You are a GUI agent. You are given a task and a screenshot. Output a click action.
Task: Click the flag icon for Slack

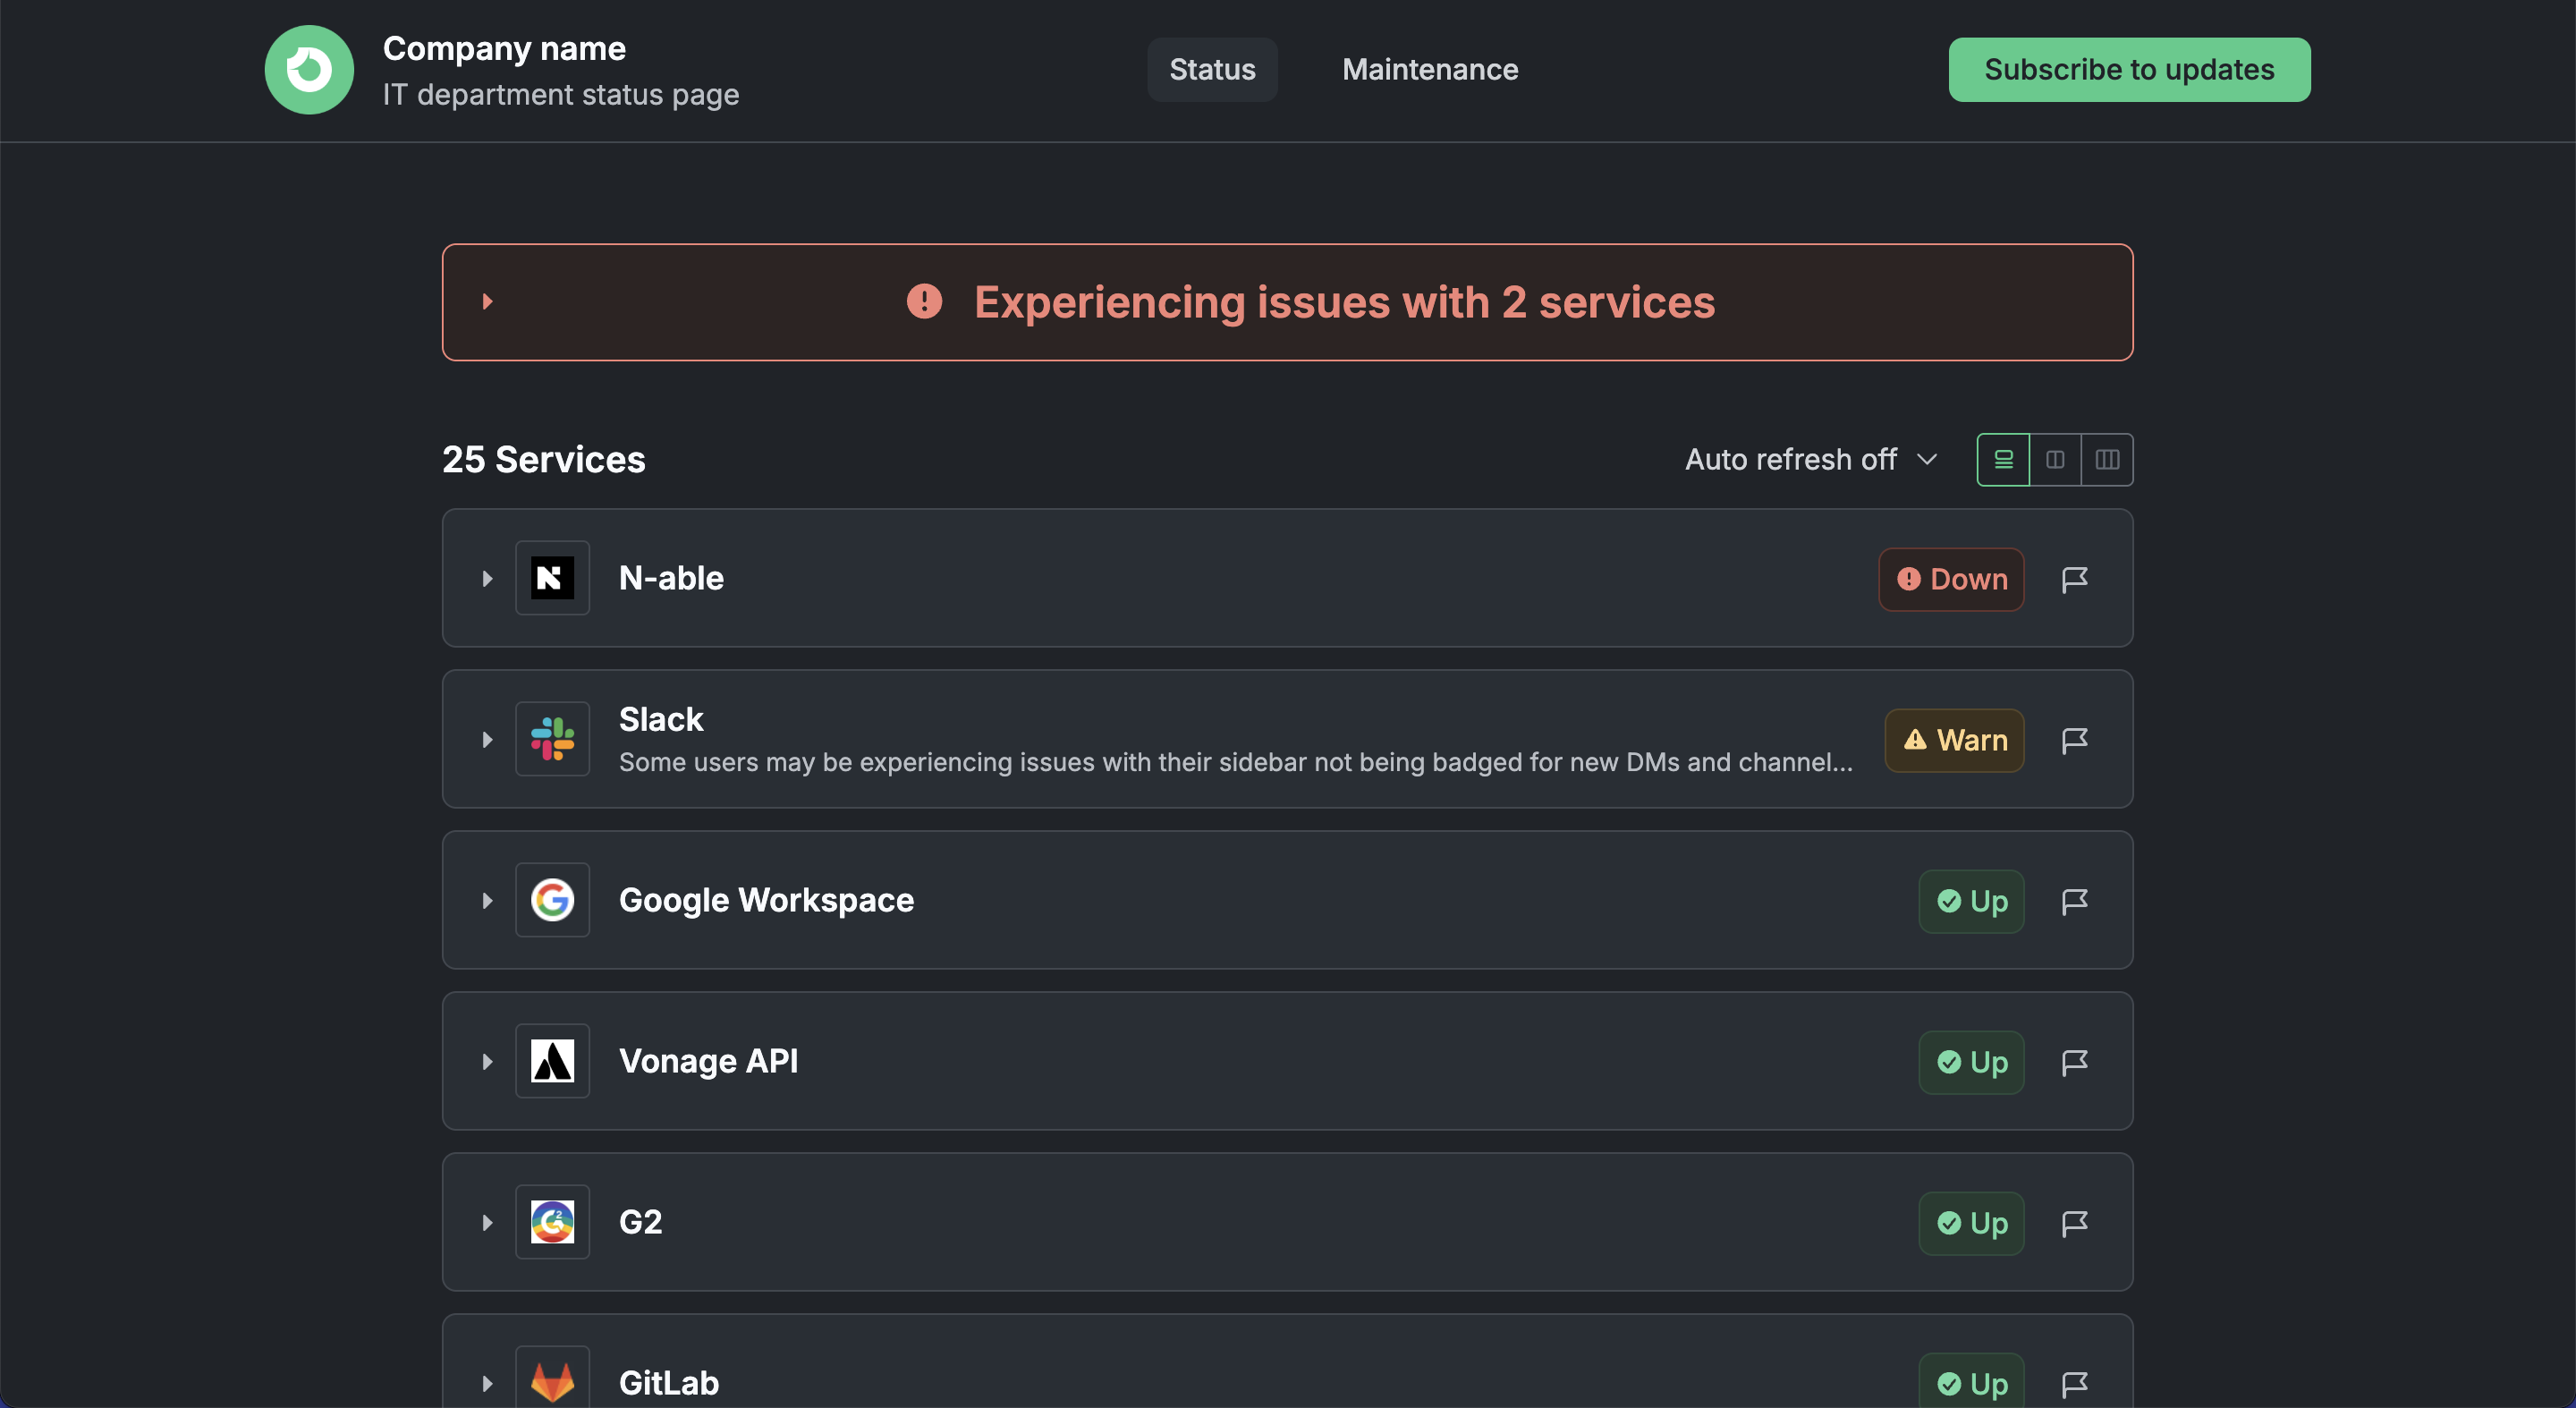point(2074,740)
